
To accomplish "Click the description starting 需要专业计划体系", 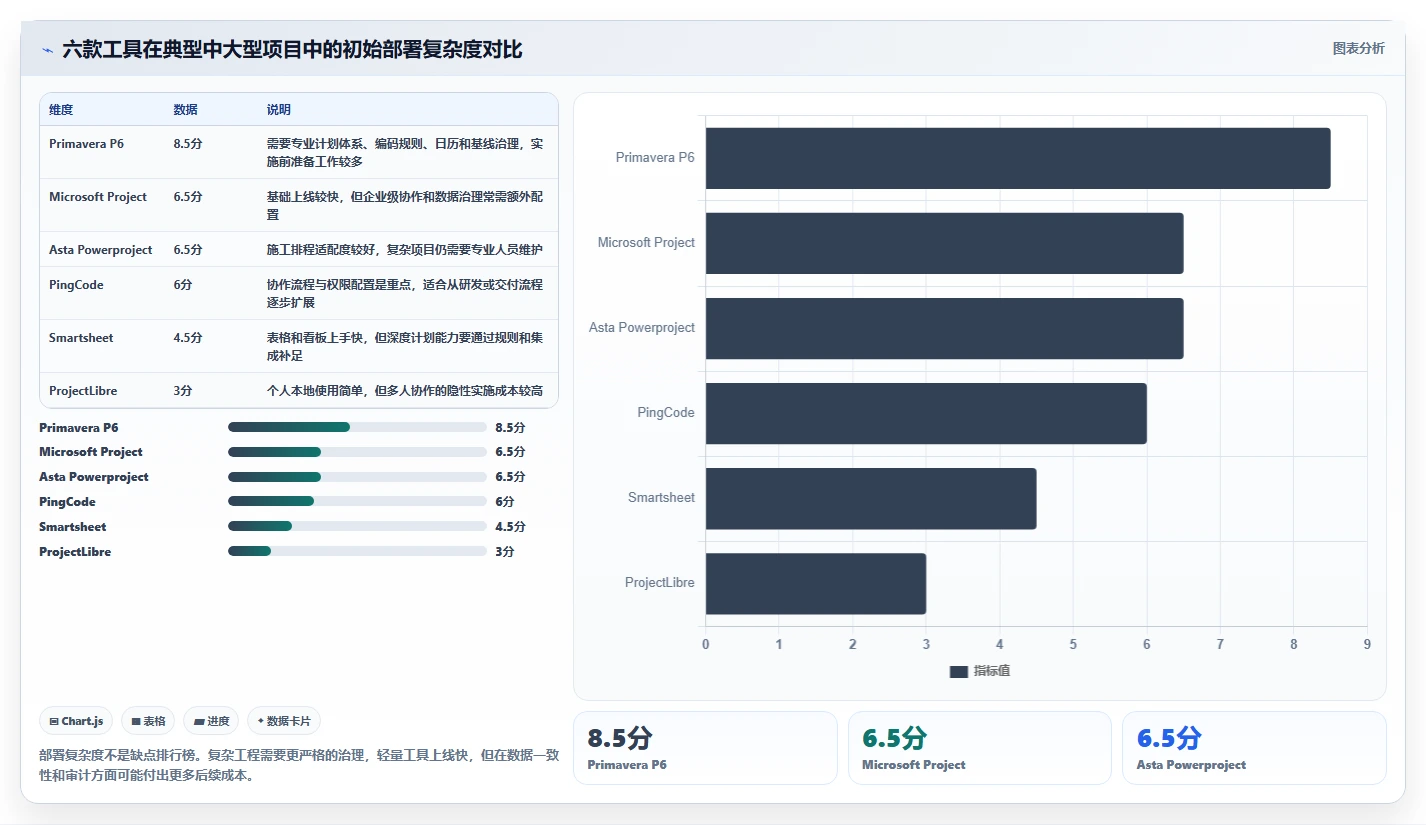I will point(405,152).
